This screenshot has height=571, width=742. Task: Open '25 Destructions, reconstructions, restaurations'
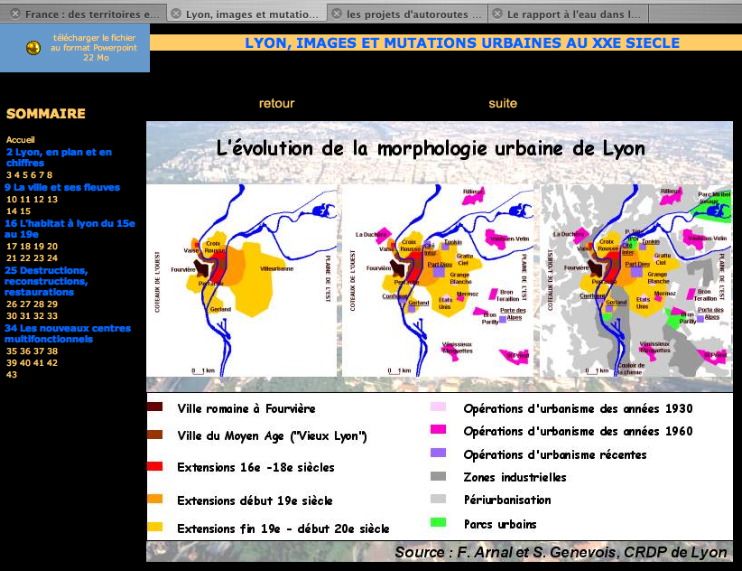pos(46,281)
